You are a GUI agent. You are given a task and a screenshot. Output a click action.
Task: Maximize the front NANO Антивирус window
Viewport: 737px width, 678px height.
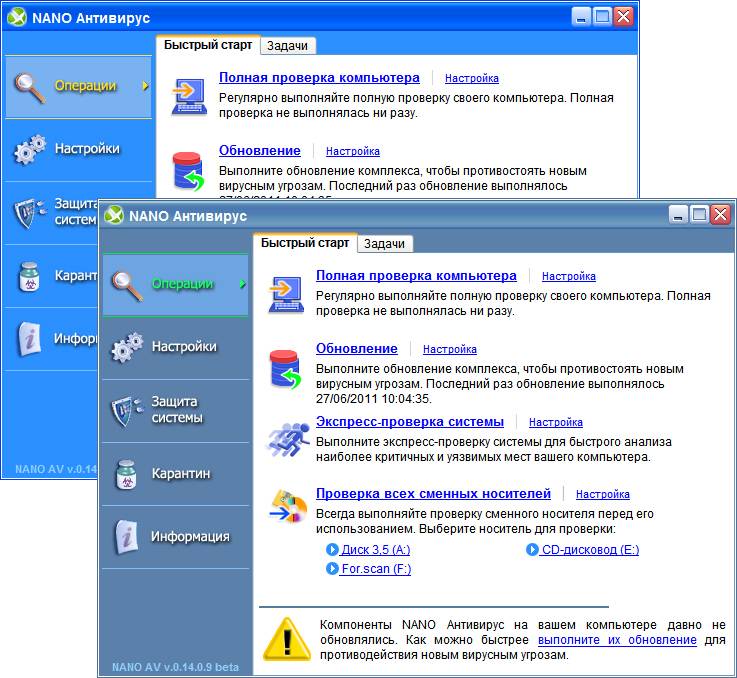(699, 215)
